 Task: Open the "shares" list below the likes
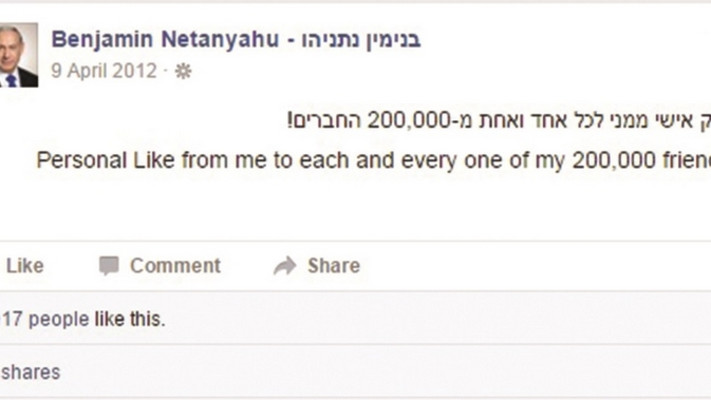click(30, 372)
